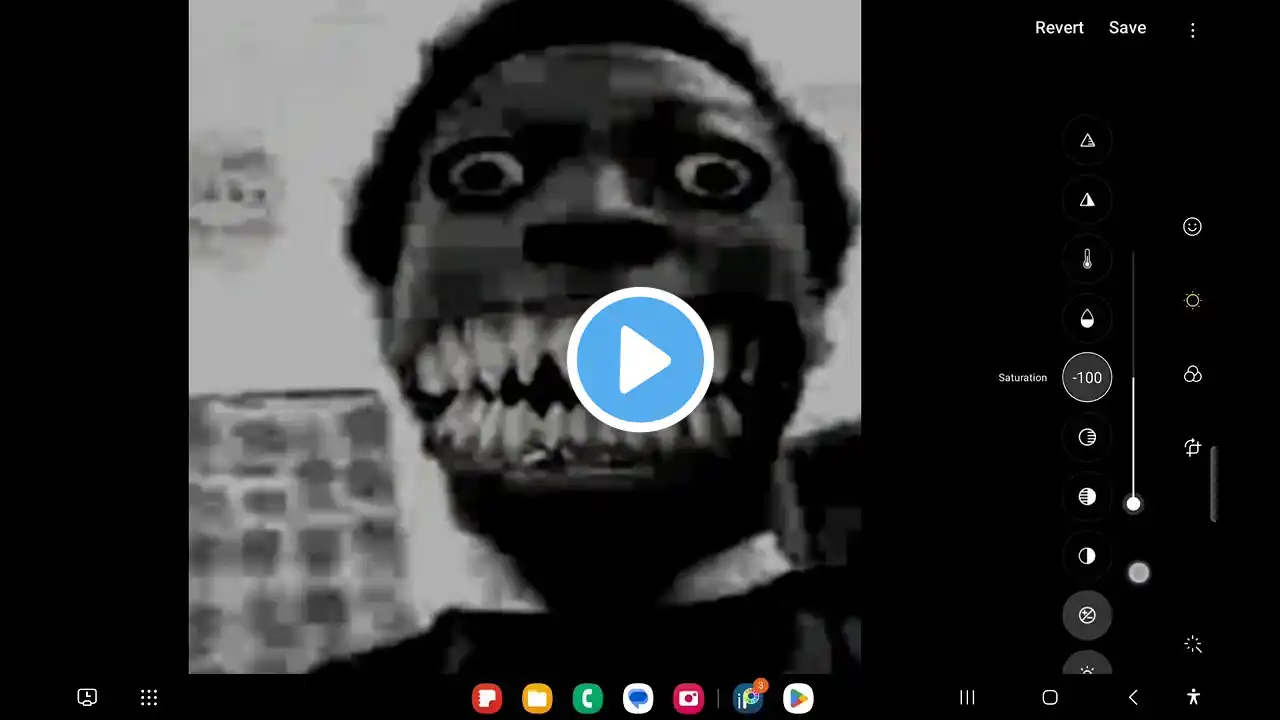
Task: Select the Sharpness adjustment icon
Action: (x=1087, y=200)
